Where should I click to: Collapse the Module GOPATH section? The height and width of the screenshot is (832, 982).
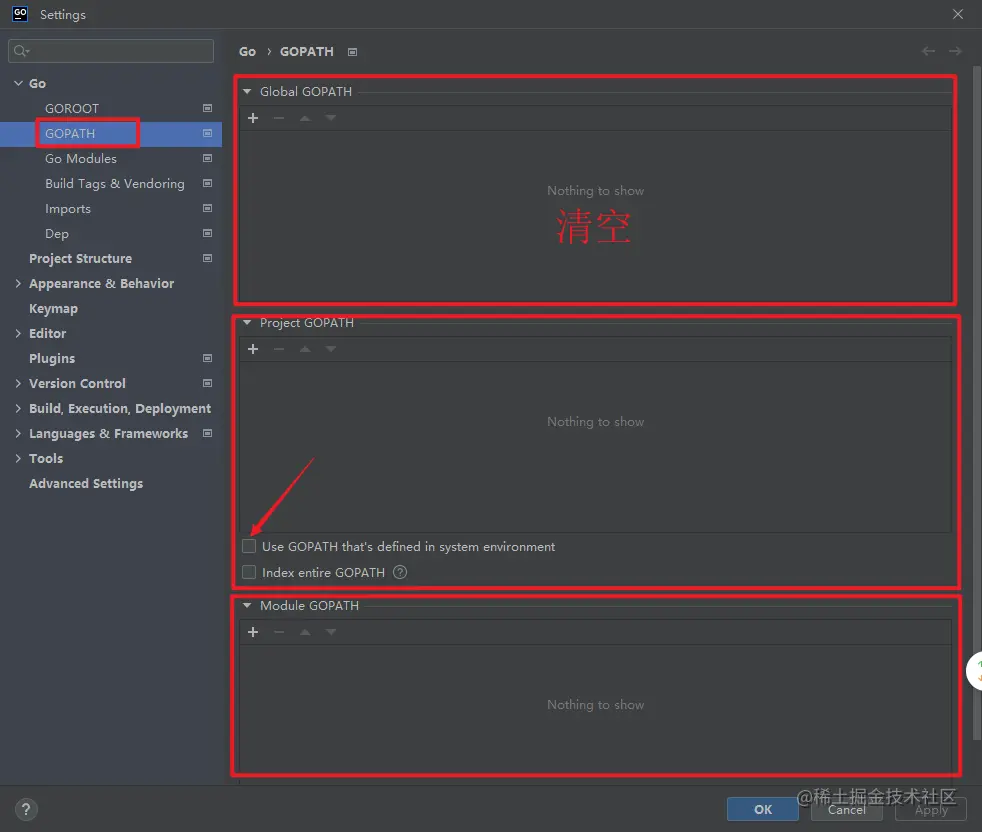coord(247,606)
